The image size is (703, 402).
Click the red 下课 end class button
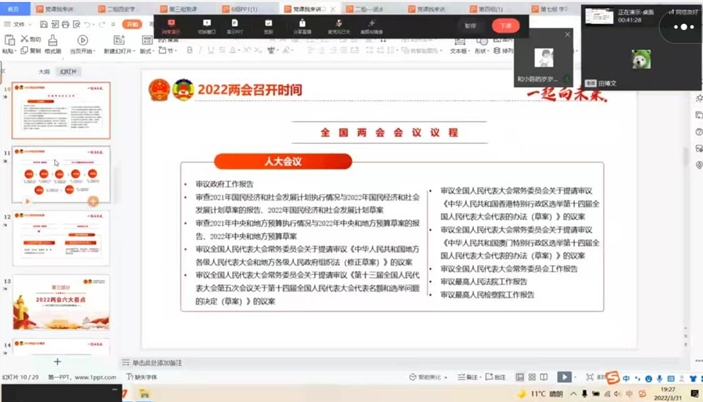(x=506, y=26)
